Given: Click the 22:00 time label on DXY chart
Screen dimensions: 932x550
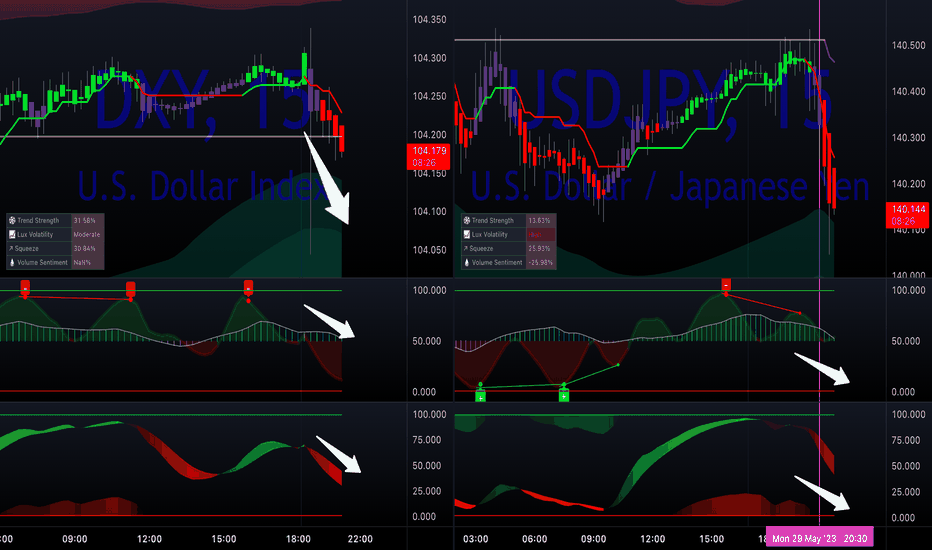Looking at the screenshot, I should [360, 539].
